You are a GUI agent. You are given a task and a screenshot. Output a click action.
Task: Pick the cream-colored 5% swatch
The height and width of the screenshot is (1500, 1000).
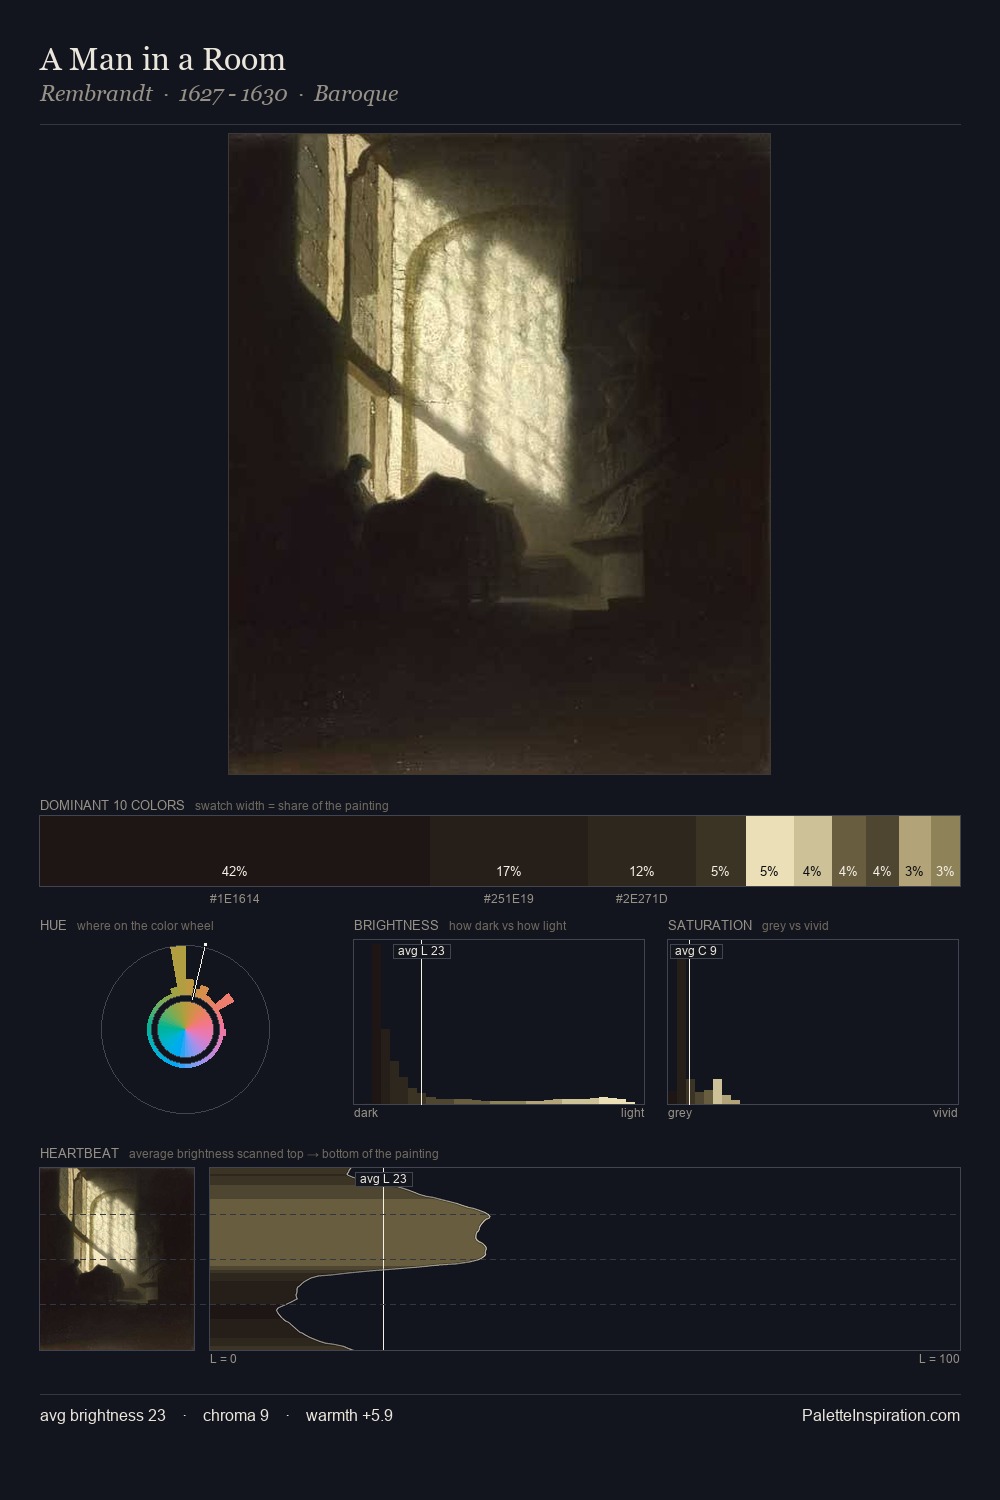pos(770,851)
